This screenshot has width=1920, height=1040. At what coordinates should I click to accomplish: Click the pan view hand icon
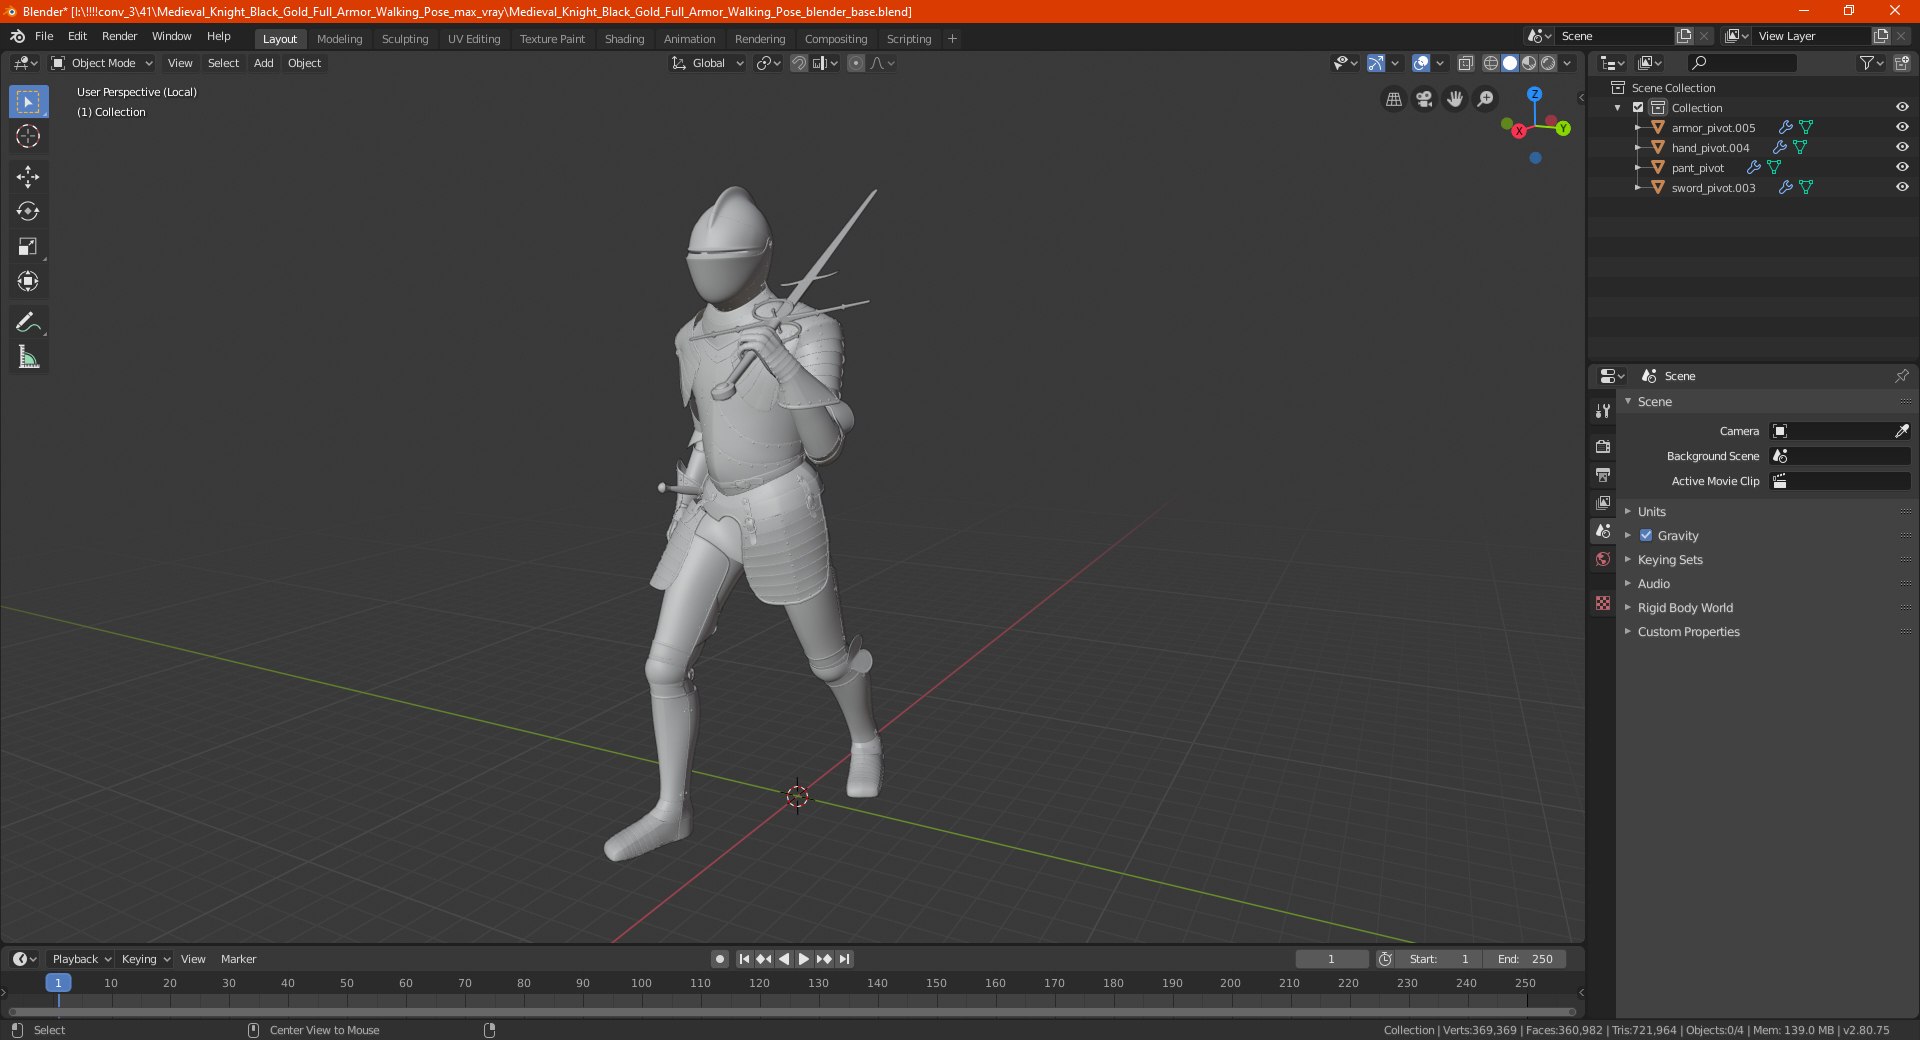(x=1455, y=99)
